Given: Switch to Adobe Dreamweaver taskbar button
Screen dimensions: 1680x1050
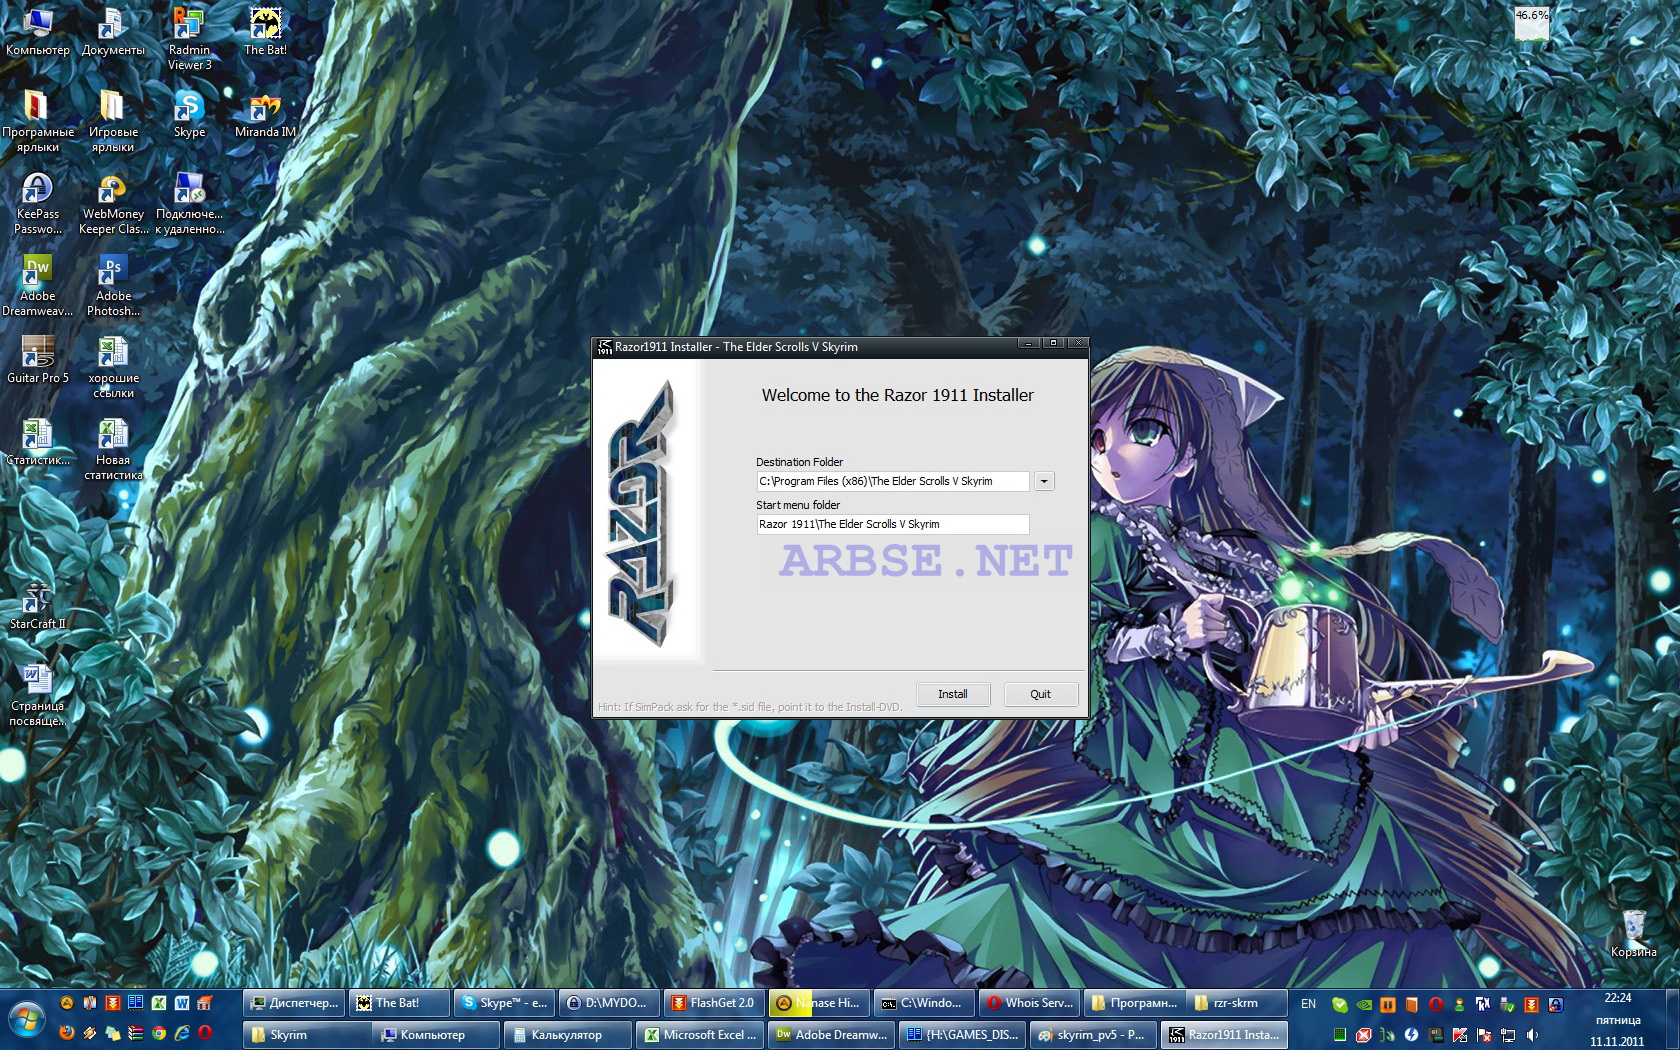Looking at the screenshot, I should [x=832, y=1035].
